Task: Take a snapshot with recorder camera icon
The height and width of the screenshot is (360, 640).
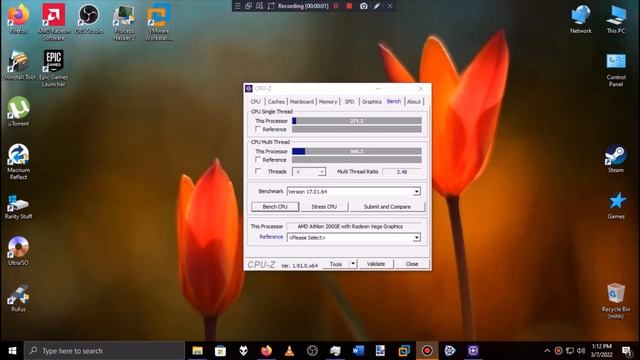Action: [x=364, y=6]
